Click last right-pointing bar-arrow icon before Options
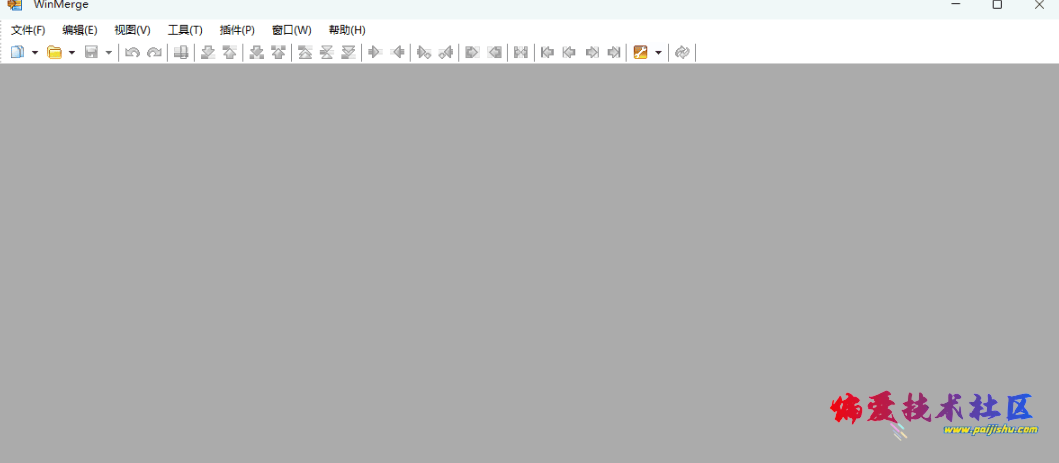Image resolution: width=1059 pixels, height=463 pixels. [x=613, y=52]
